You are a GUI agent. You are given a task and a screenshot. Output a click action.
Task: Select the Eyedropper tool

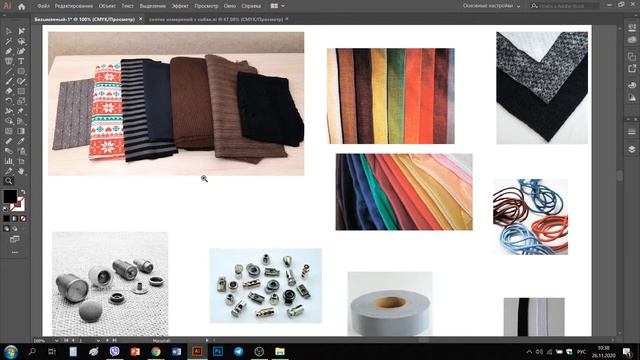click(x=21, y=141)
